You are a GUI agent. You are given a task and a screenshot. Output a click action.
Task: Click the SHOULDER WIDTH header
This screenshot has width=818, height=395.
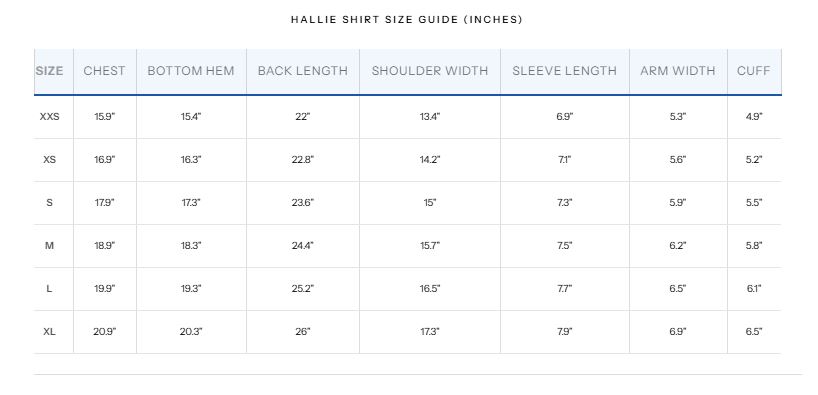tap(430, 71)
